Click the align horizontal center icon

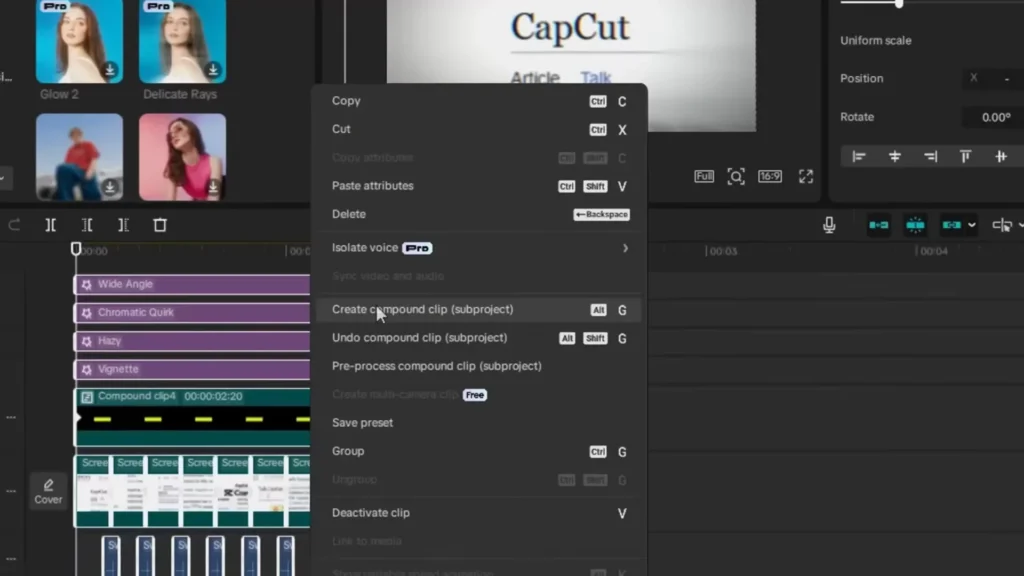pyautogui.click(x=895, y=156)
